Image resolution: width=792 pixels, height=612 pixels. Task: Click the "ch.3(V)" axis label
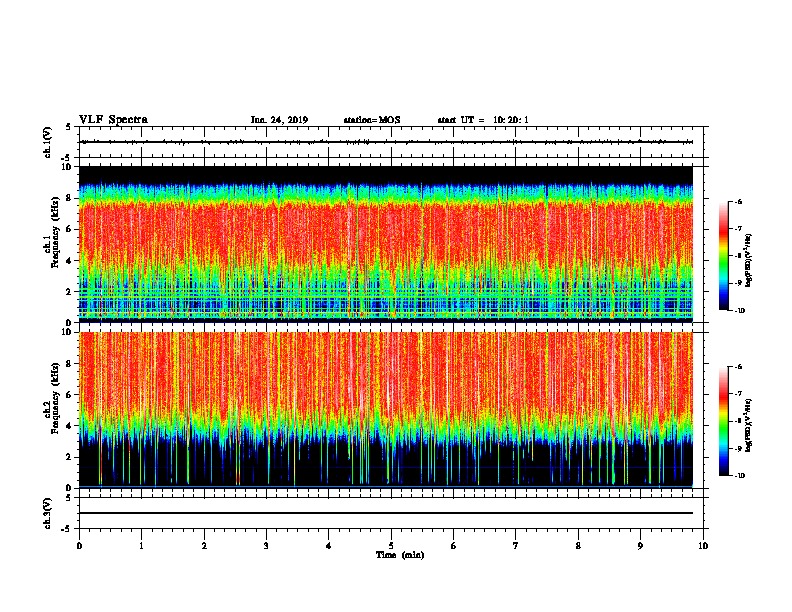point(48,513)
